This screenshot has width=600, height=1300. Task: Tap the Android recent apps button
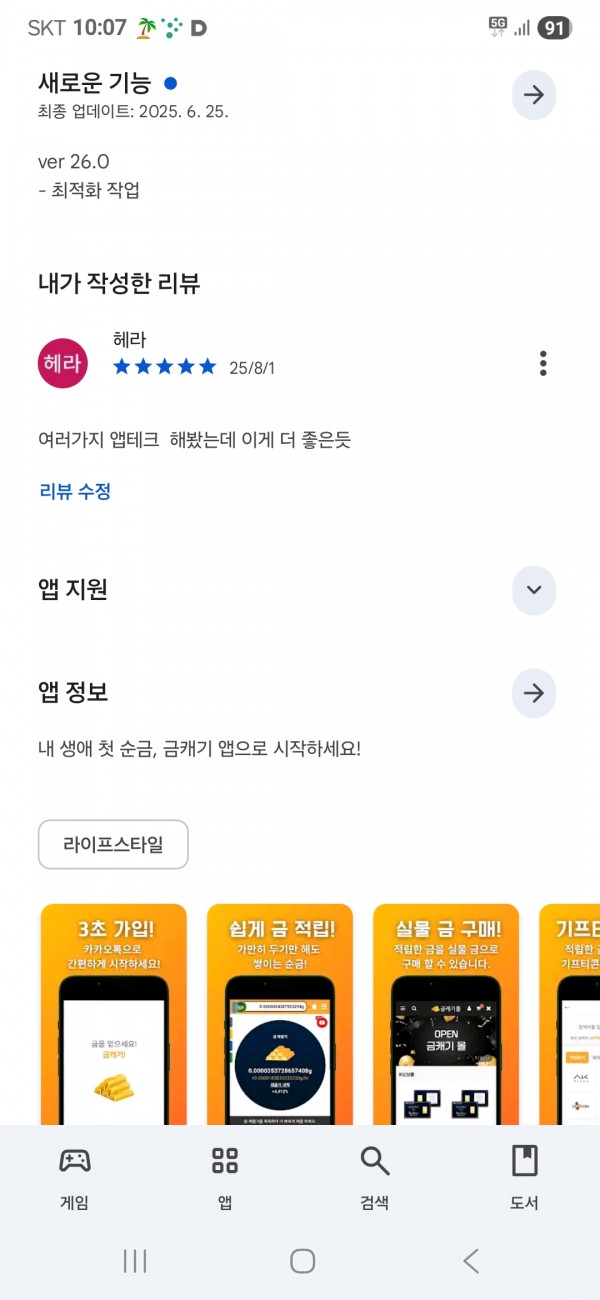pos(135,1261)
